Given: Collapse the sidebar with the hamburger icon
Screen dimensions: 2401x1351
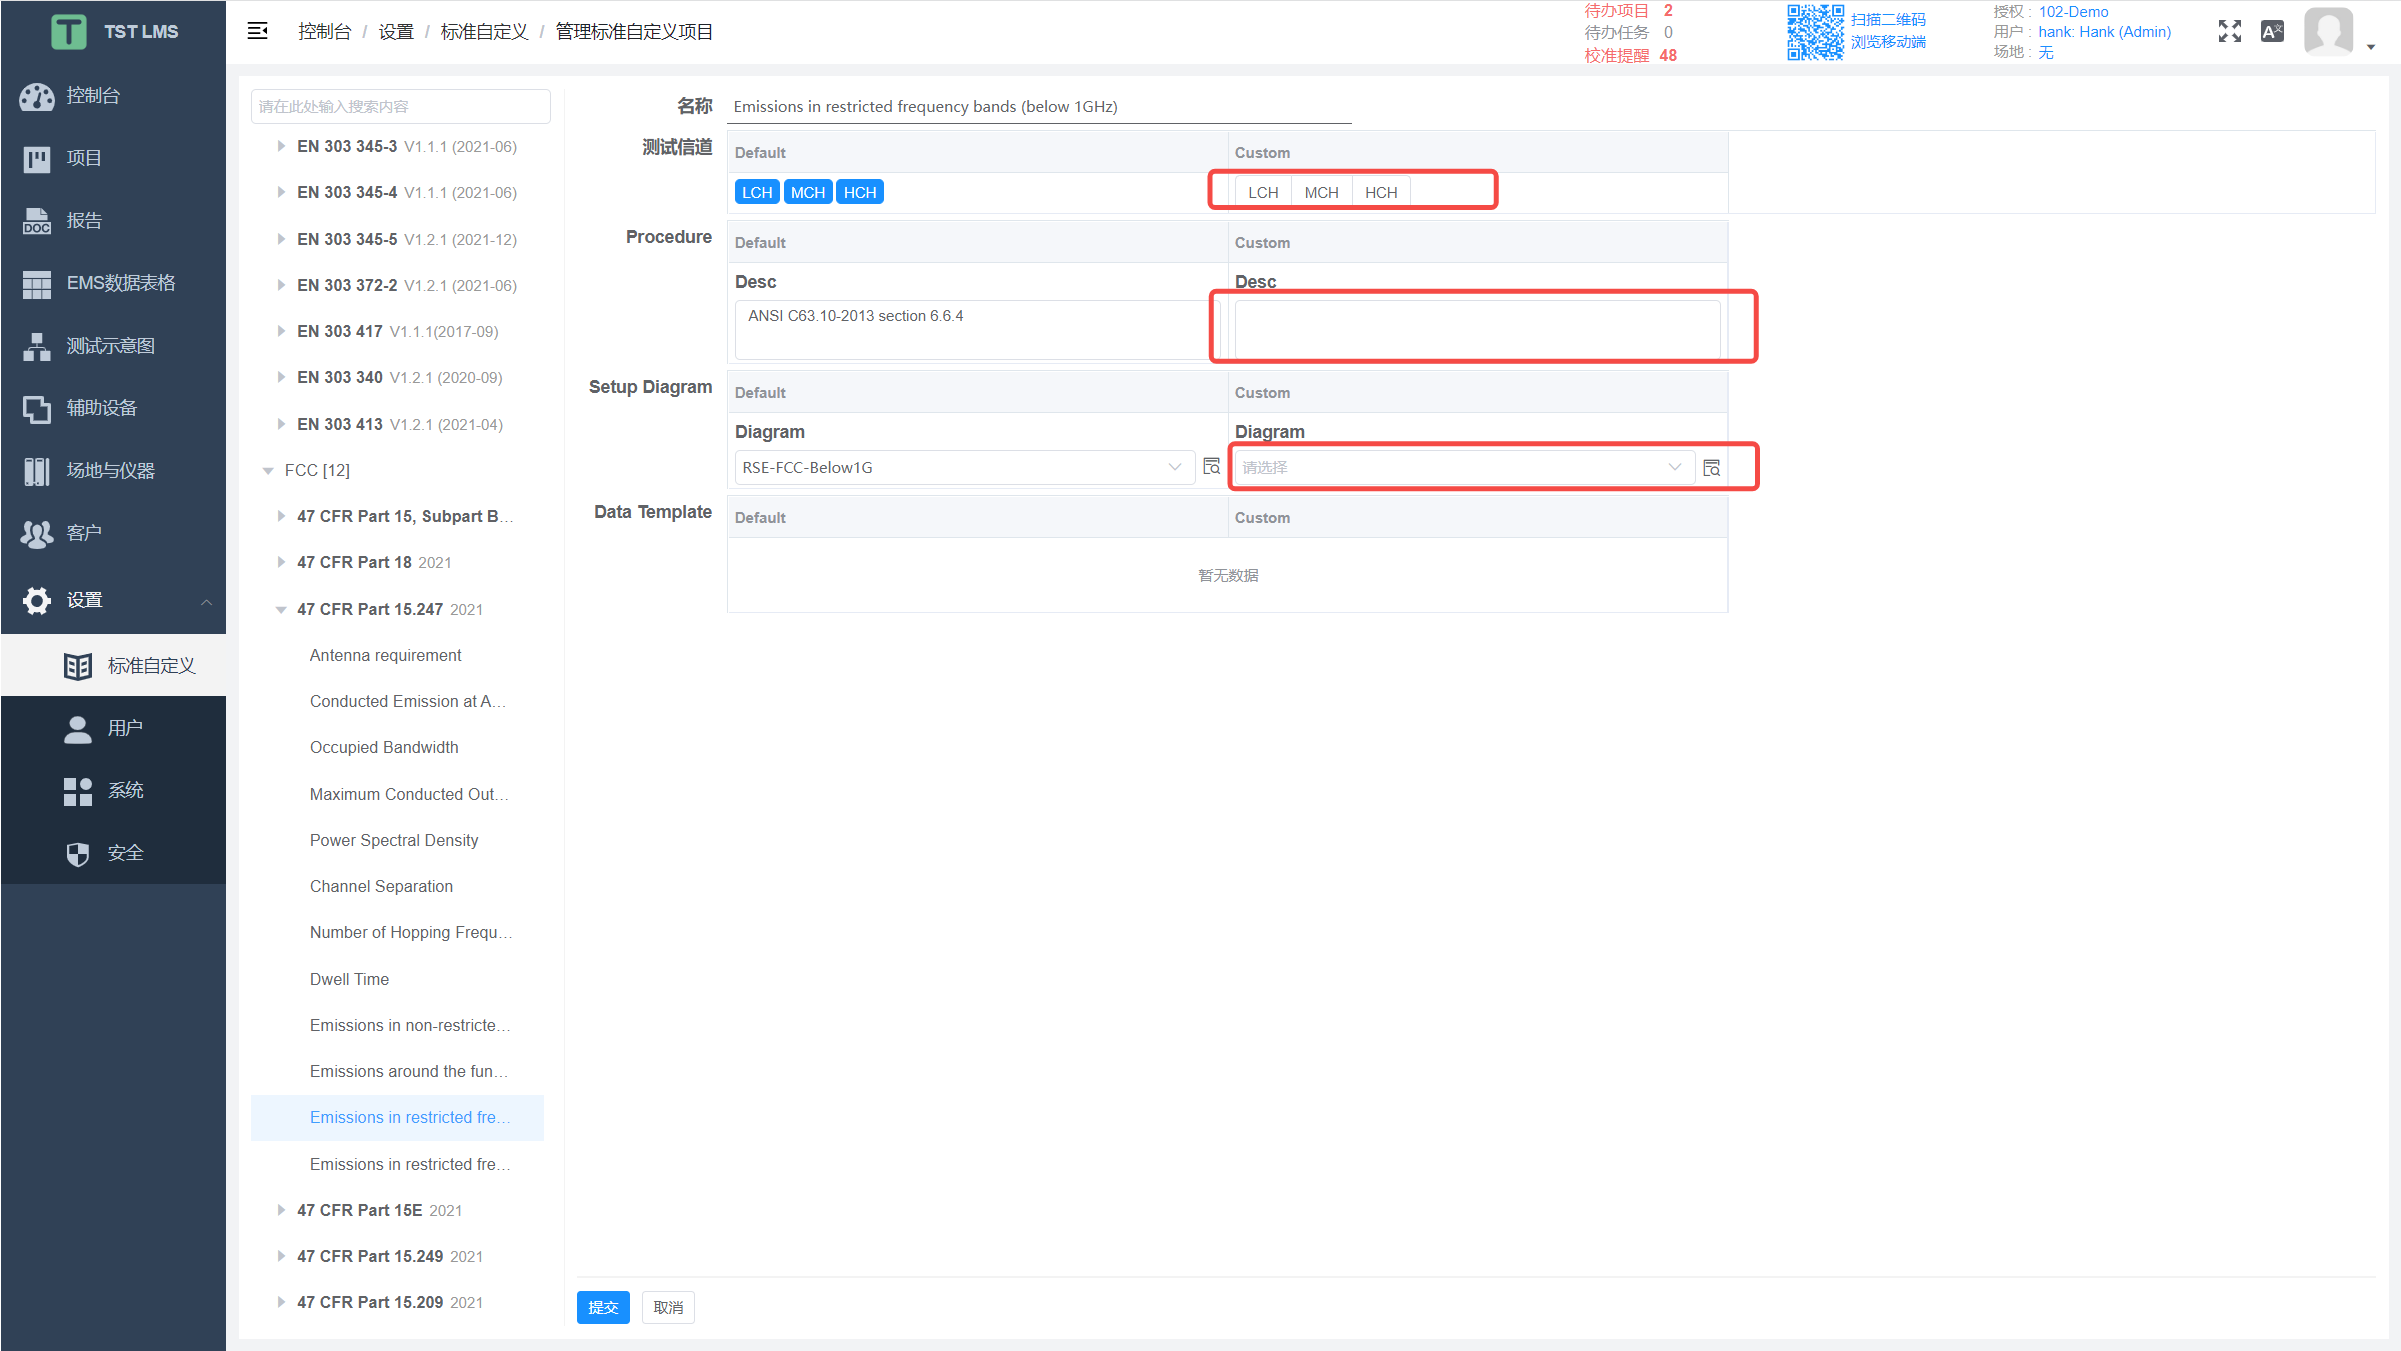Looking at the screenshot, I should pyautogui.click(x=257, y=31).
